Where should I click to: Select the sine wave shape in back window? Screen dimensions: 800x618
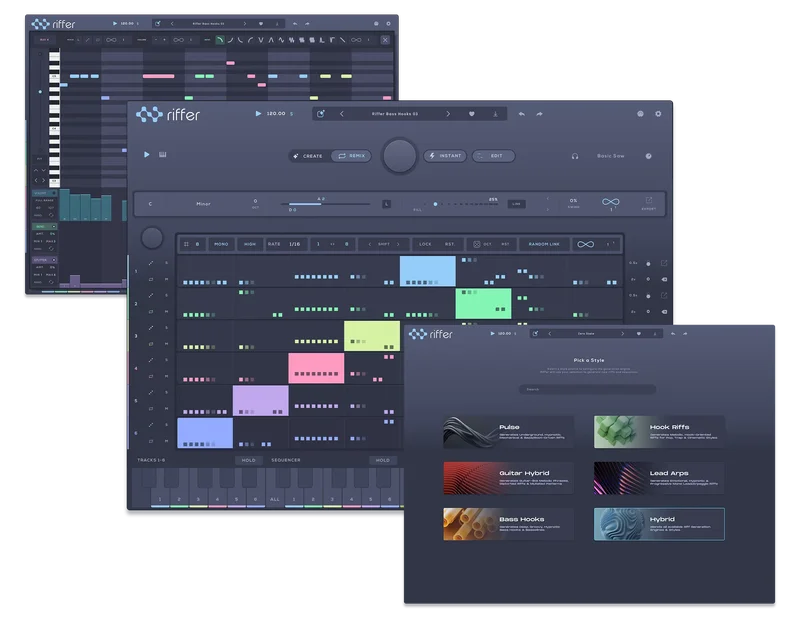point(281,40)
